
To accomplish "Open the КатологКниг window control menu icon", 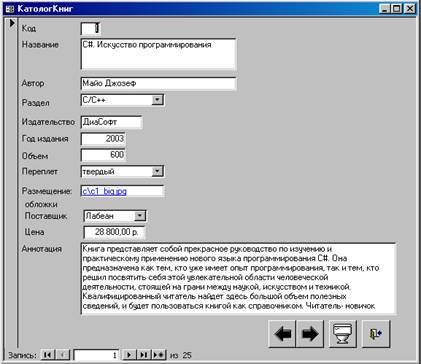I will point(10,9).
